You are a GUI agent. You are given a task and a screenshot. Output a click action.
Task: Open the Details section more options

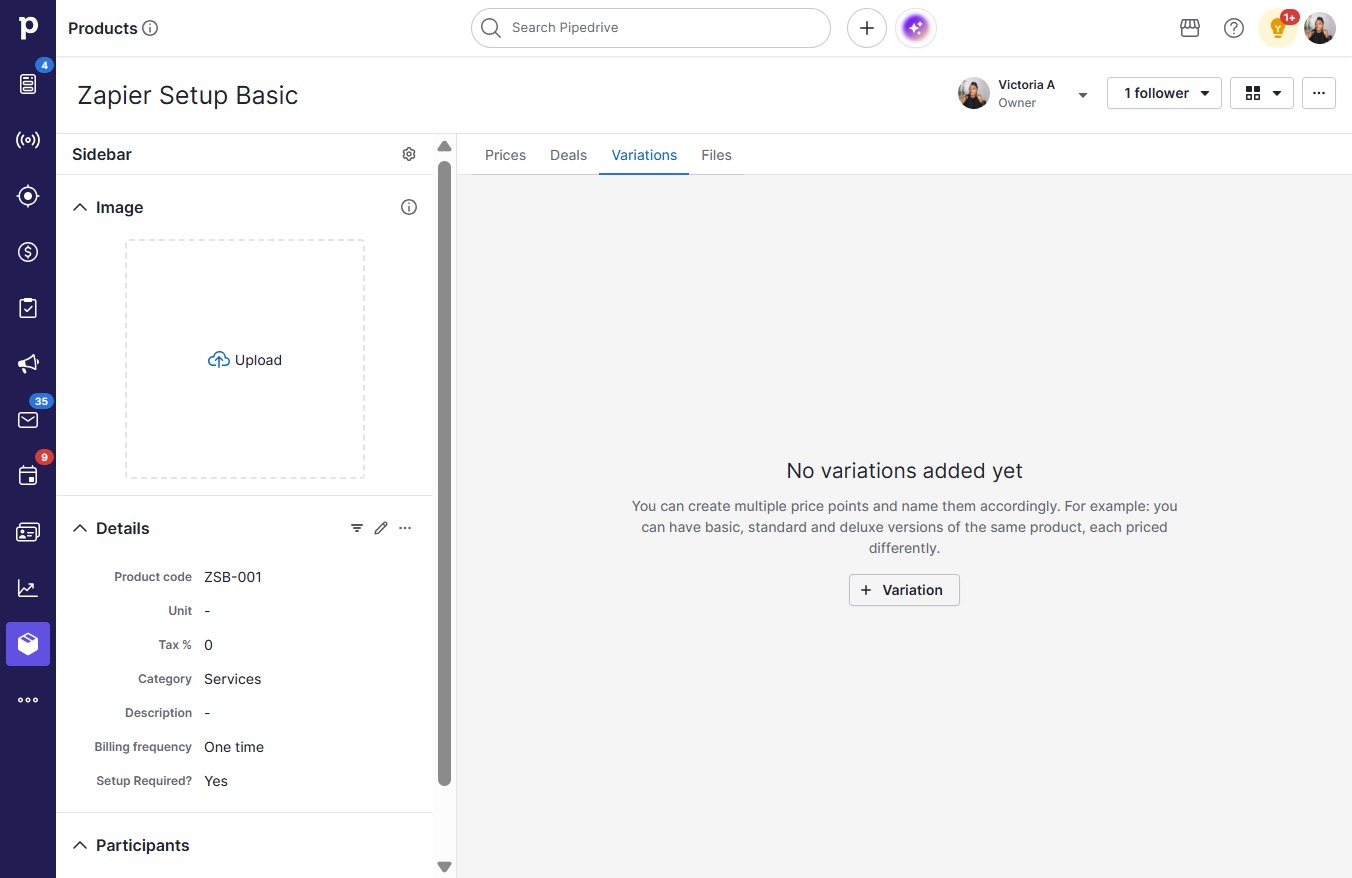[x=405, y=528]
